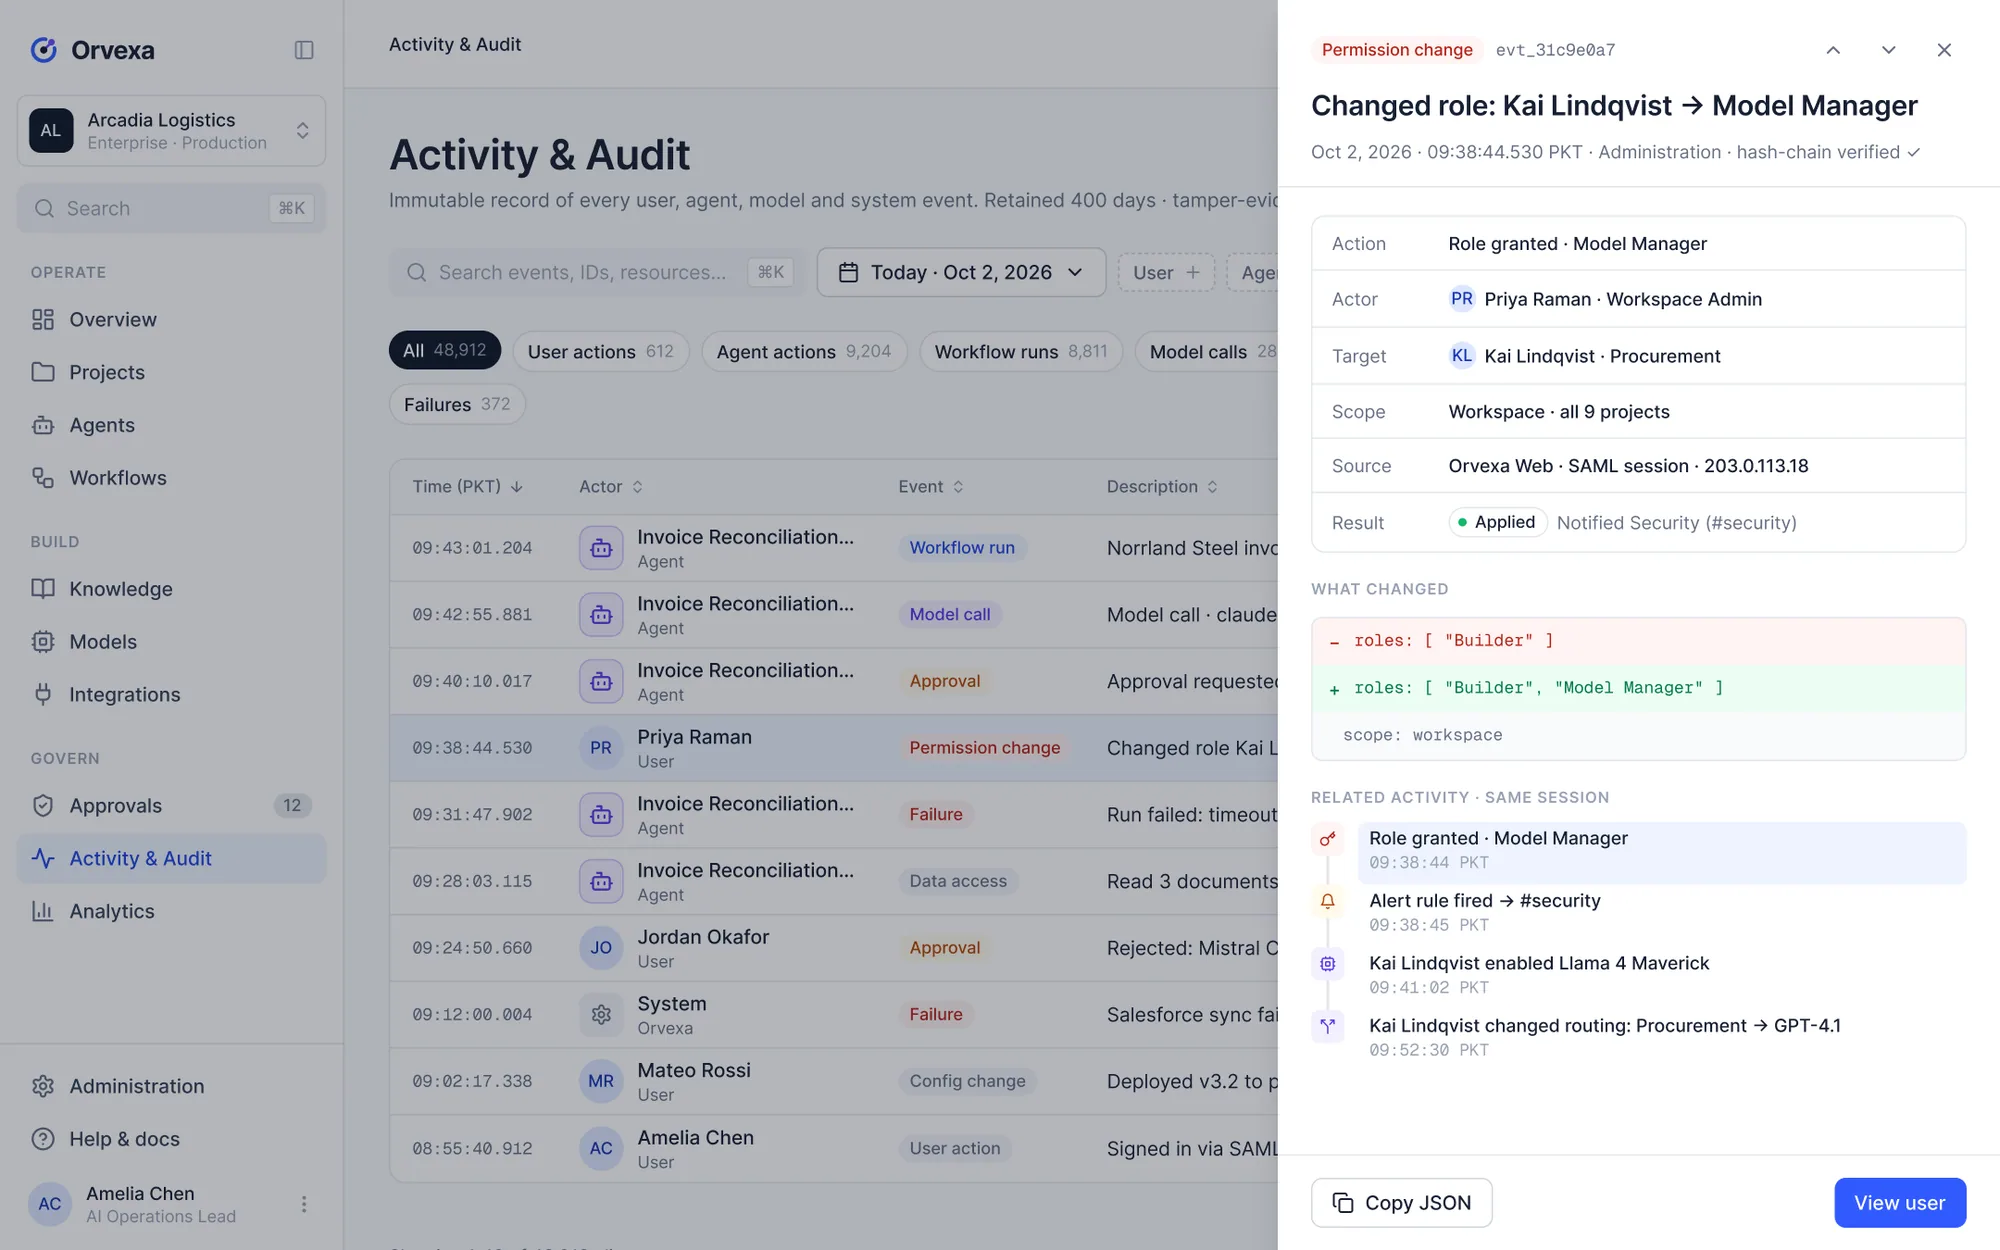Click the Copy JSON button
This screenshot has height=1250, width=2000.
pos(1402,1203)
